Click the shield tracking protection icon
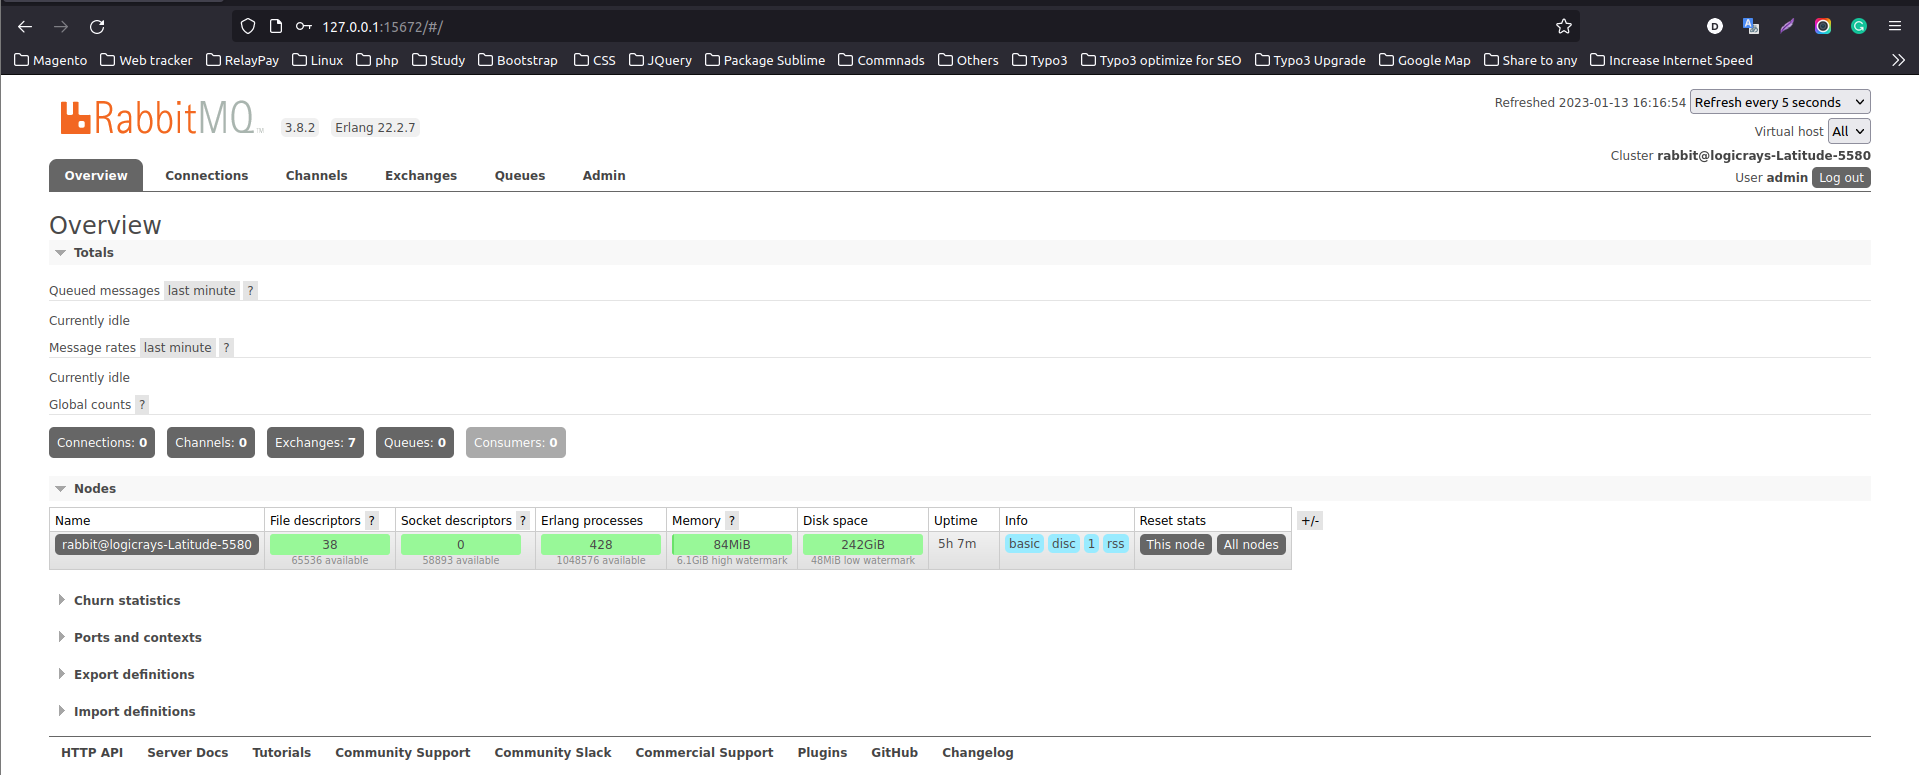This screenshot has height=775, width=1919. pos(248,27)
